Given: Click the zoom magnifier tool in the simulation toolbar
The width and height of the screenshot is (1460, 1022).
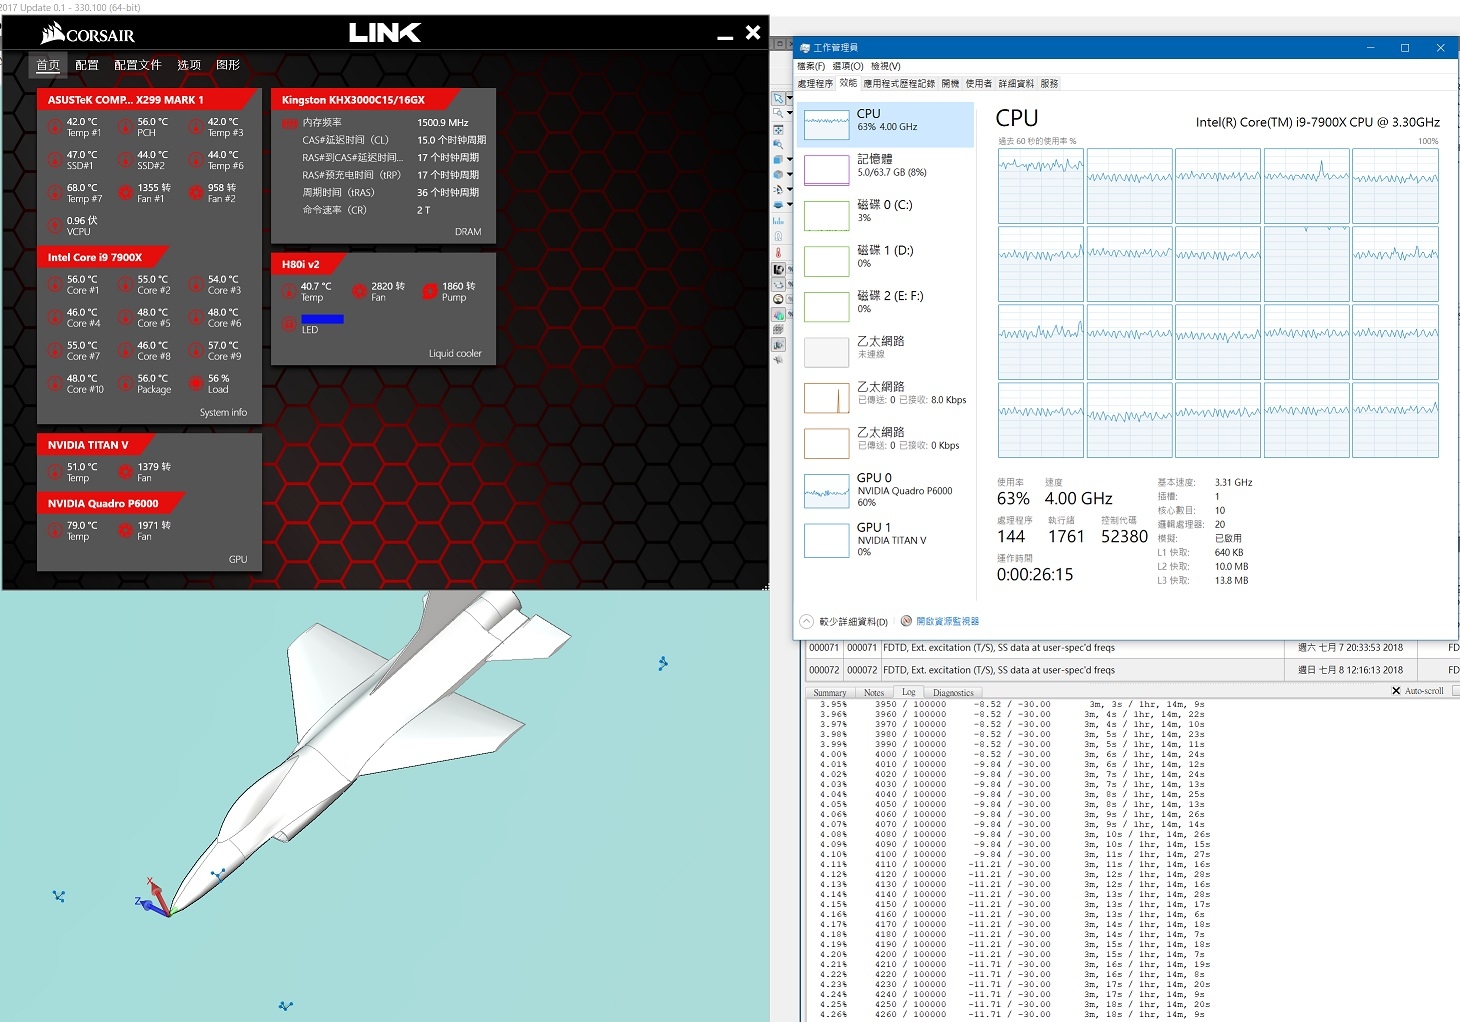Looking at the screenshot, I should [778, 113].
